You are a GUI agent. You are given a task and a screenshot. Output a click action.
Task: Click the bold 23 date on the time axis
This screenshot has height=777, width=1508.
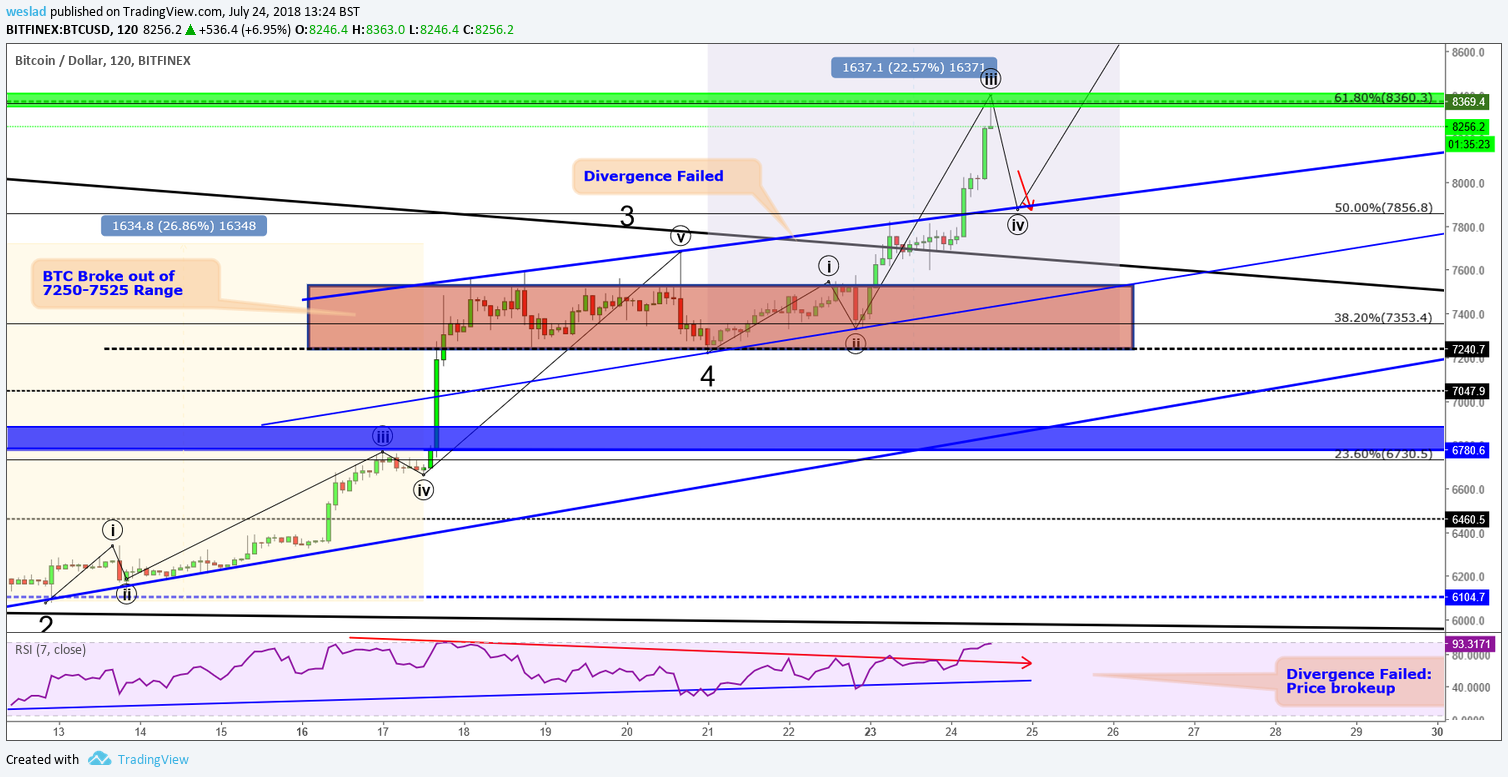[x=870, y=731]
